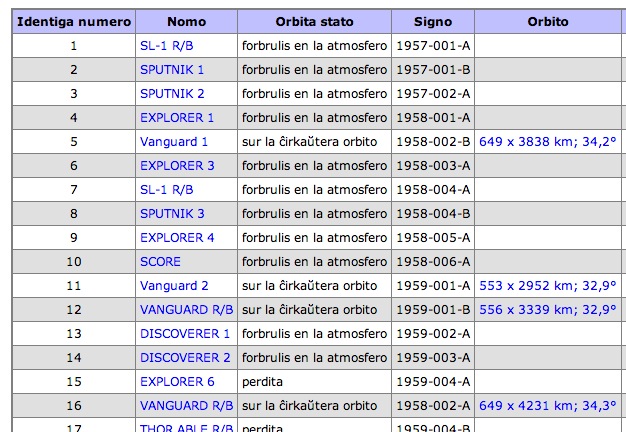This screenshot has width=626, height=432.
Task: Click the Identiga numero column header
Action: (x=74, y=22)
